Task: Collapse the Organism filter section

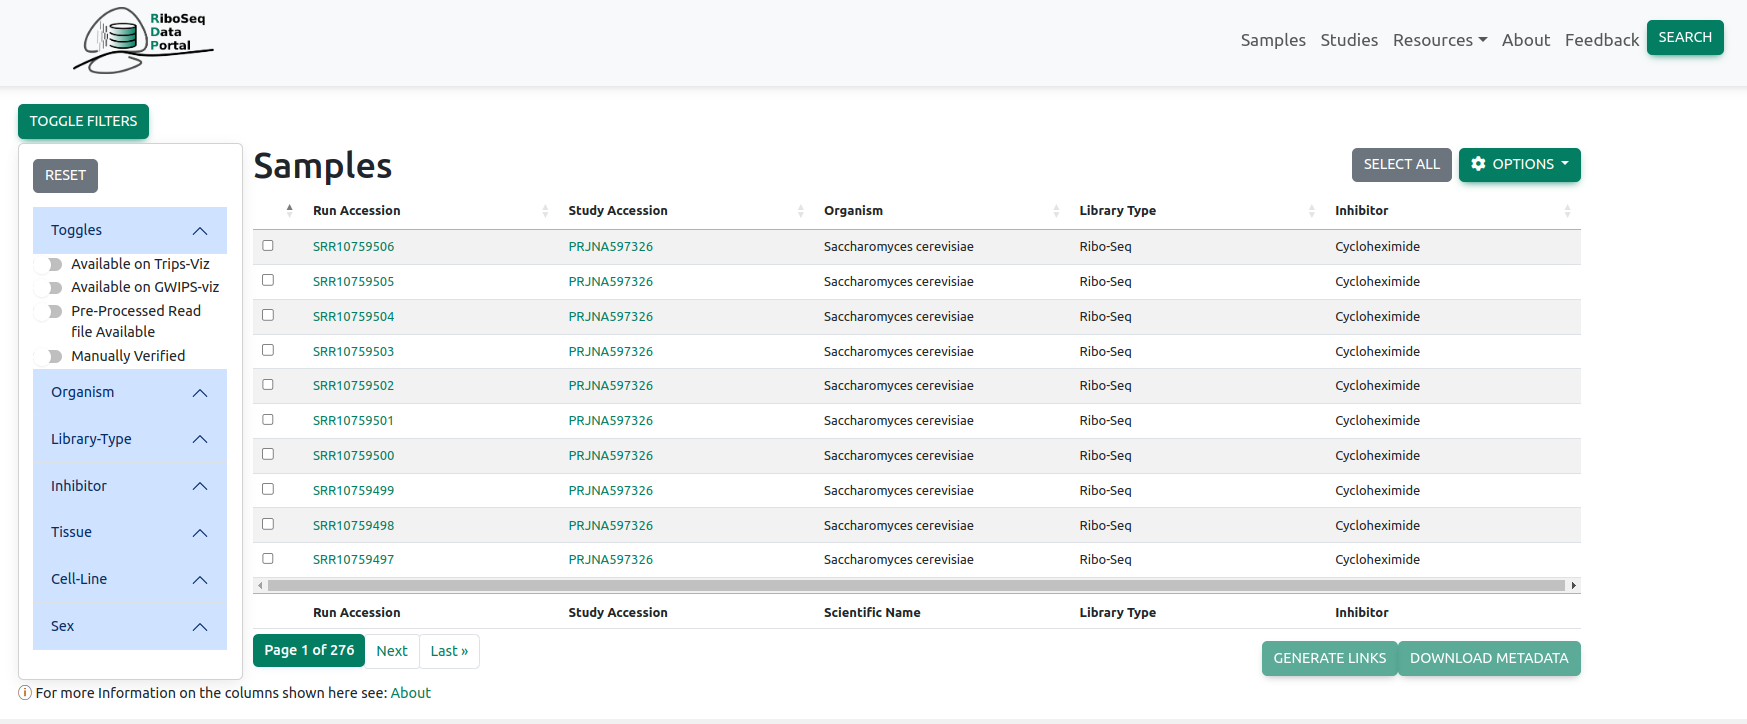Action: pyautogui.click(x=200, y=393)
